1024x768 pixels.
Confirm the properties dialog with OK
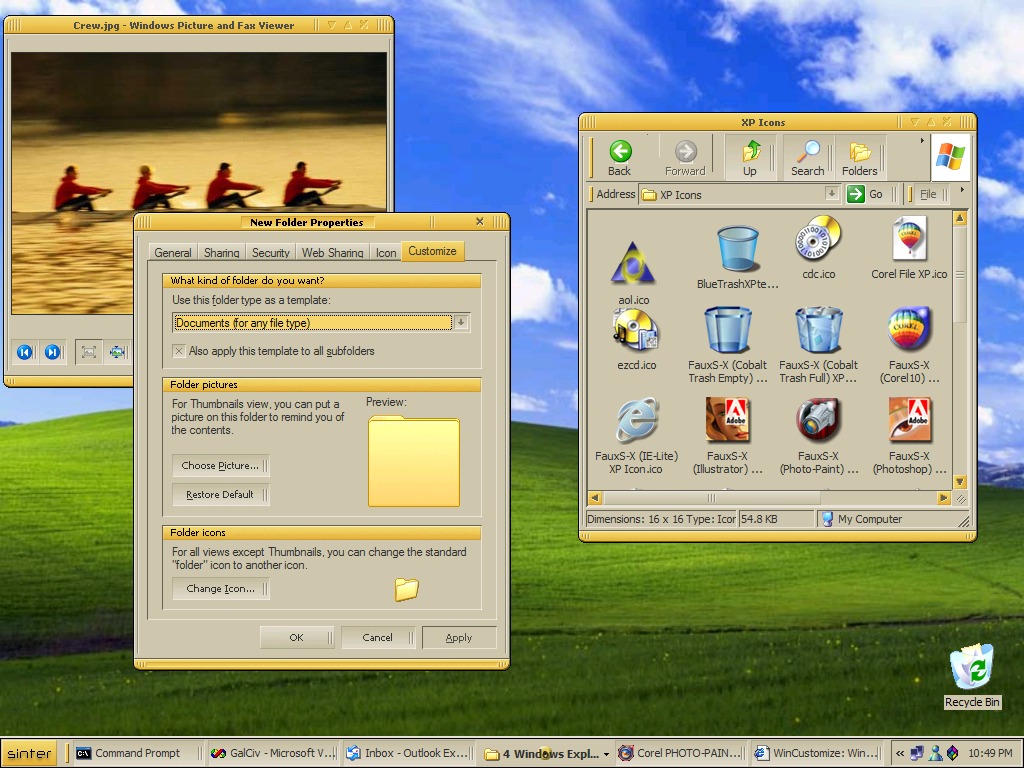296,637
